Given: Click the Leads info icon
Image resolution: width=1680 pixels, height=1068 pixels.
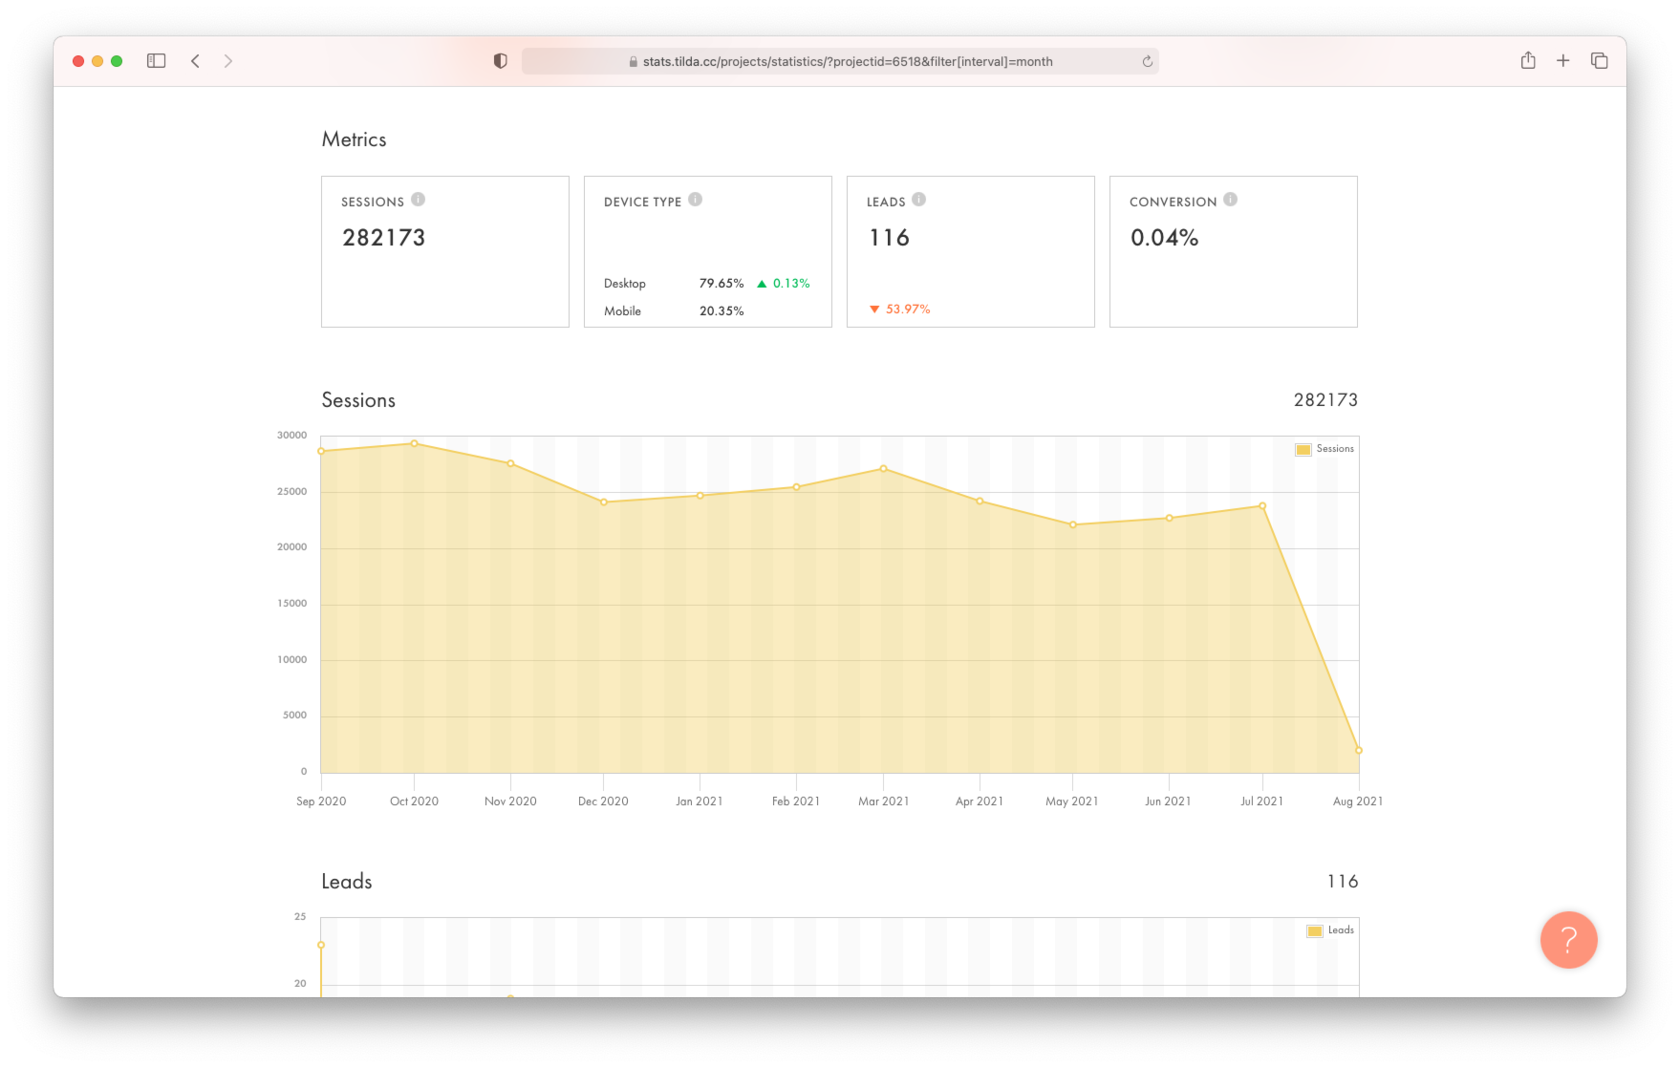Looking at the screenshot, I should click(x=919, y=200).
